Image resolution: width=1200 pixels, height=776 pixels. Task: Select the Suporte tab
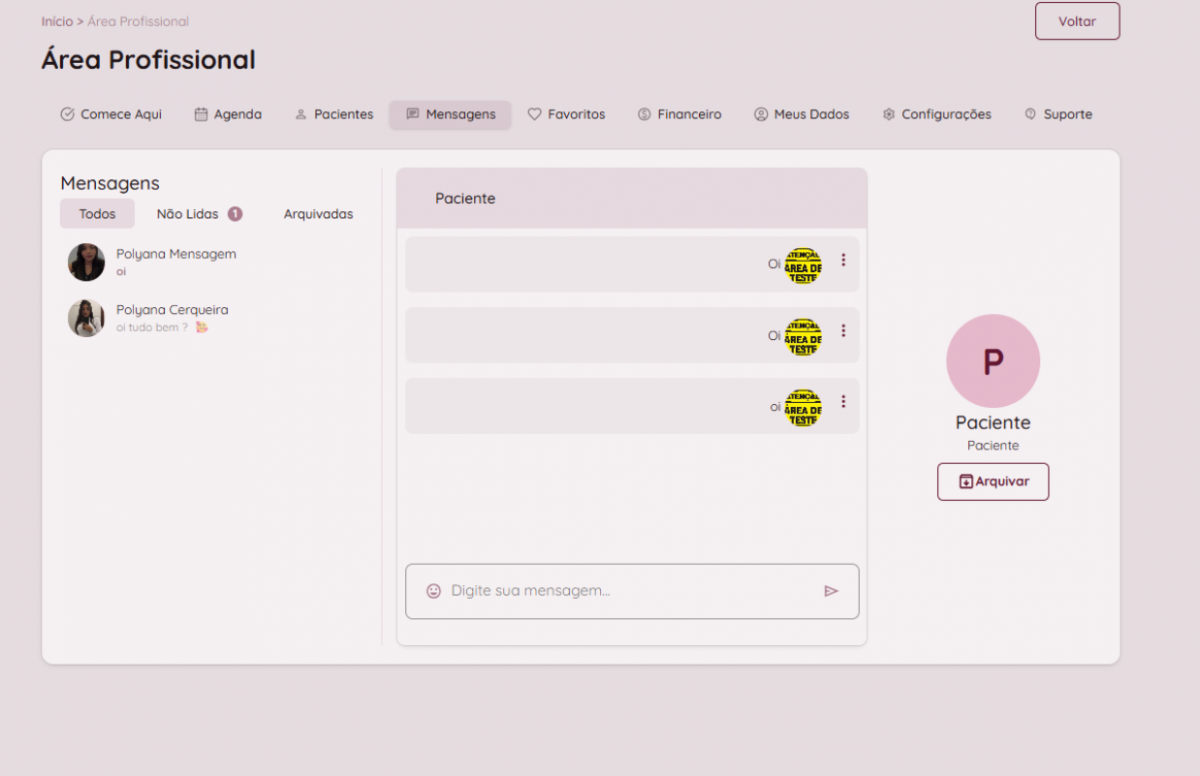(1058, 115)
